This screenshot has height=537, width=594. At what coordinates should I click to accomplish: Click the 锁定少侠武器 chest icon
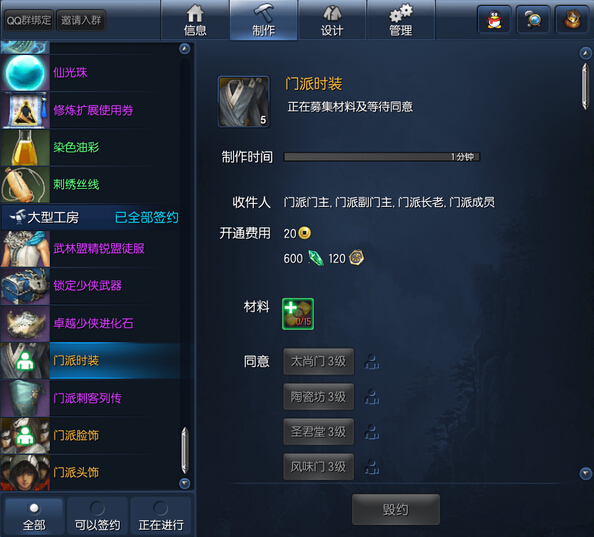pyautogui.click(x=25, y=286)
